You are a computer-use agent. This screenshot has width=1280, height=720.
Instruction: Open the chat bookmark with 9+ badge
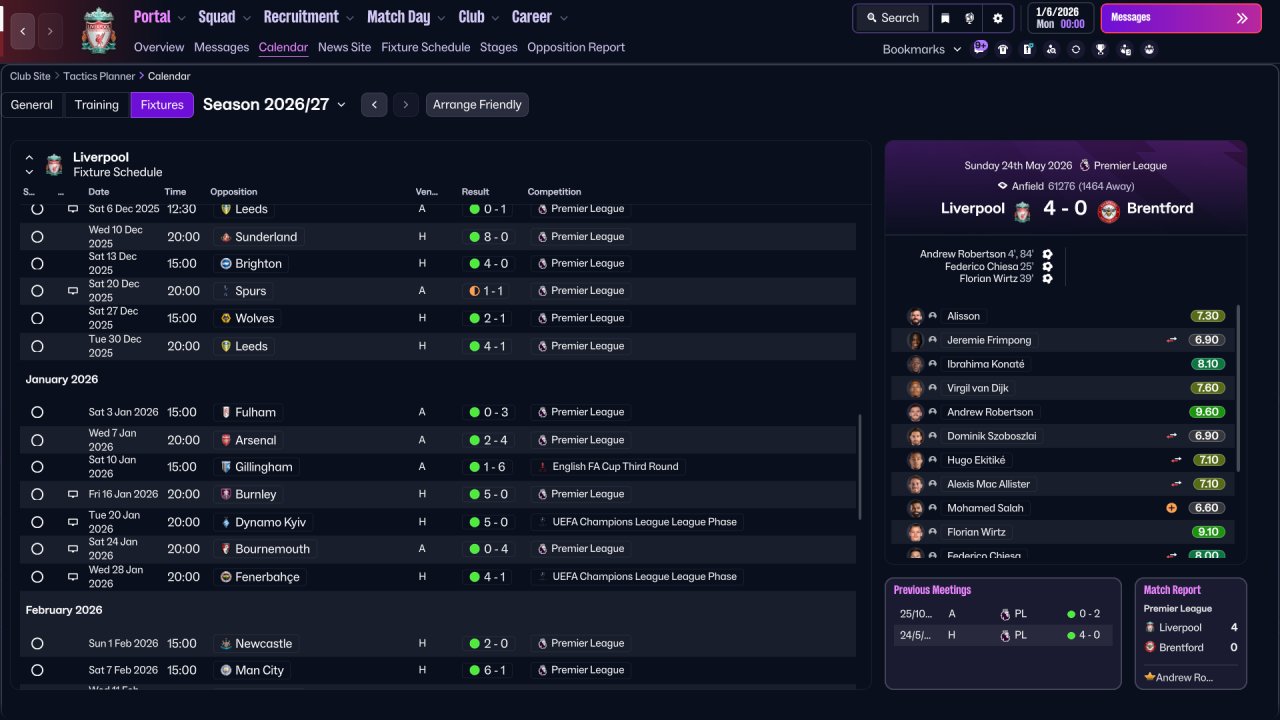pyautogui.click(x=979, y=48)
